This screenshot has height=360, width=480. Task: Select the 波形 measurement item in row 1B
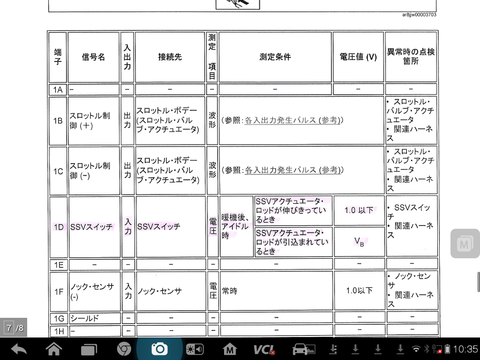pos(212,120)
